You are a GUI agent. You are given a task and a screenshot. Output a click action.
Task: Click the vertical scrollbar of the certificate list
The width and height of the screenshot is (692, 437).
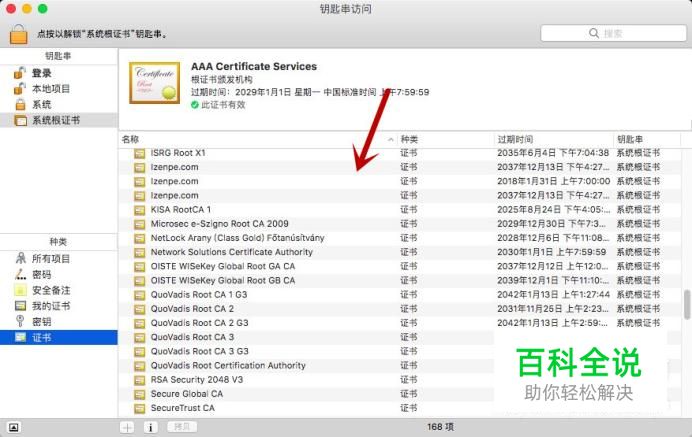click(x=687, y=304)
